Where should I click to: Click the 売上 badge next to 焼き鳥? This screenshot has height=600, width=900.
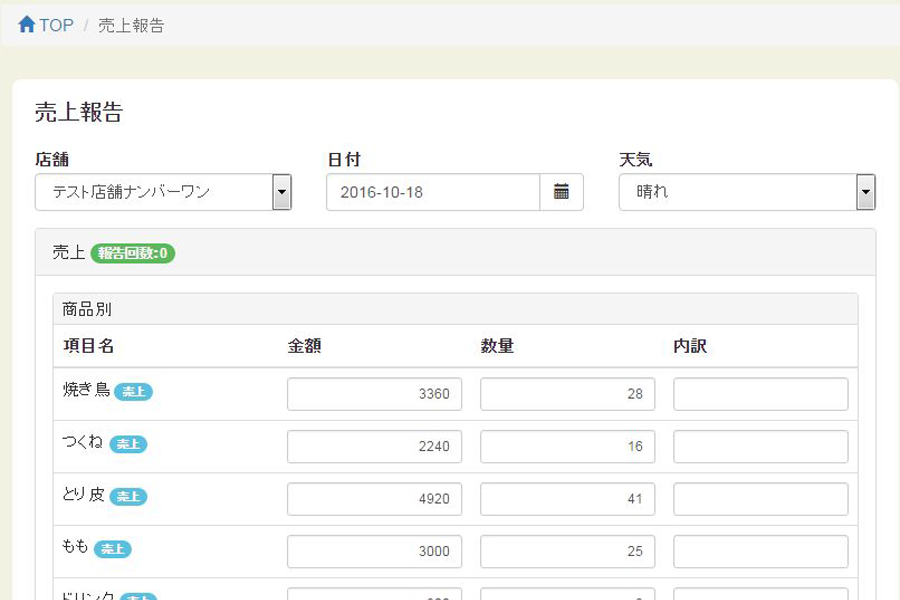pos(133,392)
